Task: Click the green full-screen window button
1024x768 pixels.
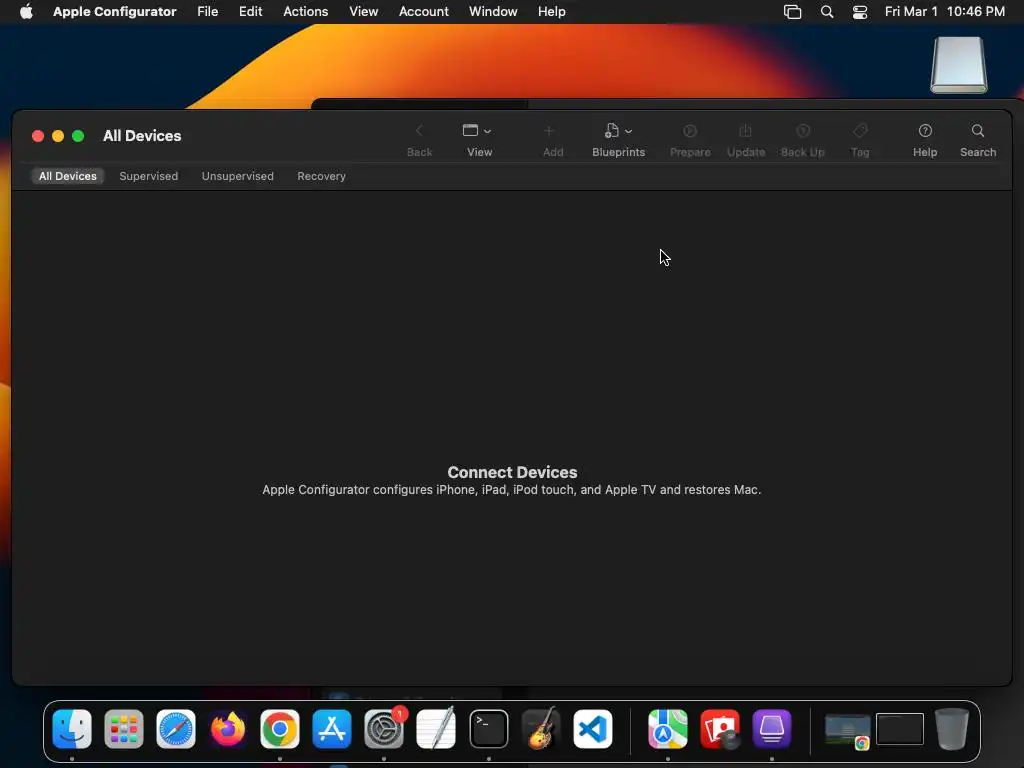Action: 78,136
